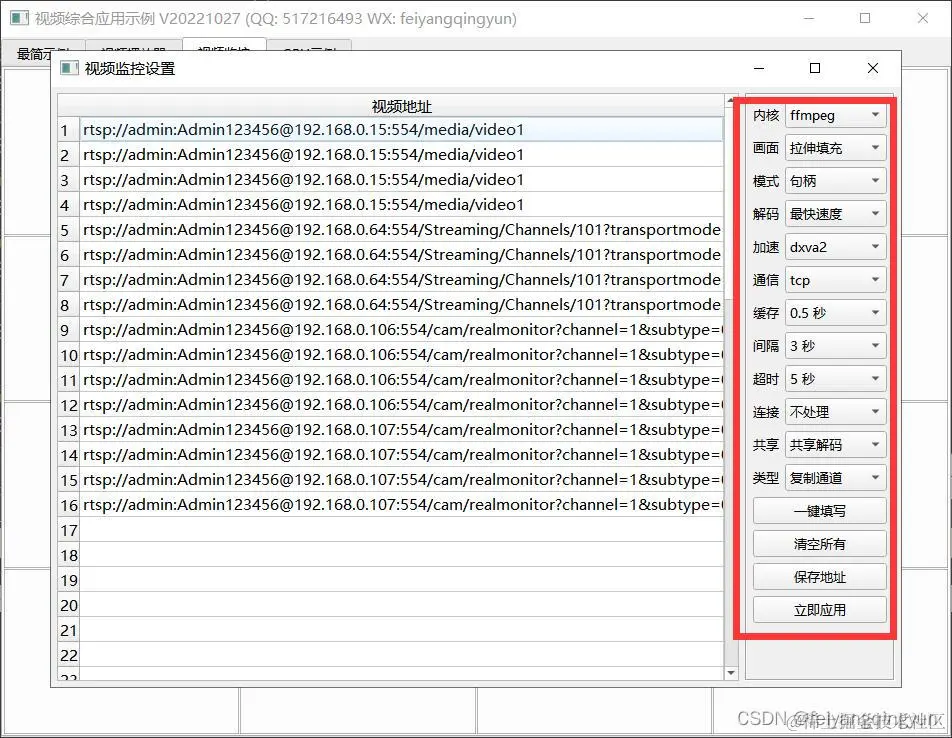
Task: Click the 保存地址 button
Action: tap(820, 577)
